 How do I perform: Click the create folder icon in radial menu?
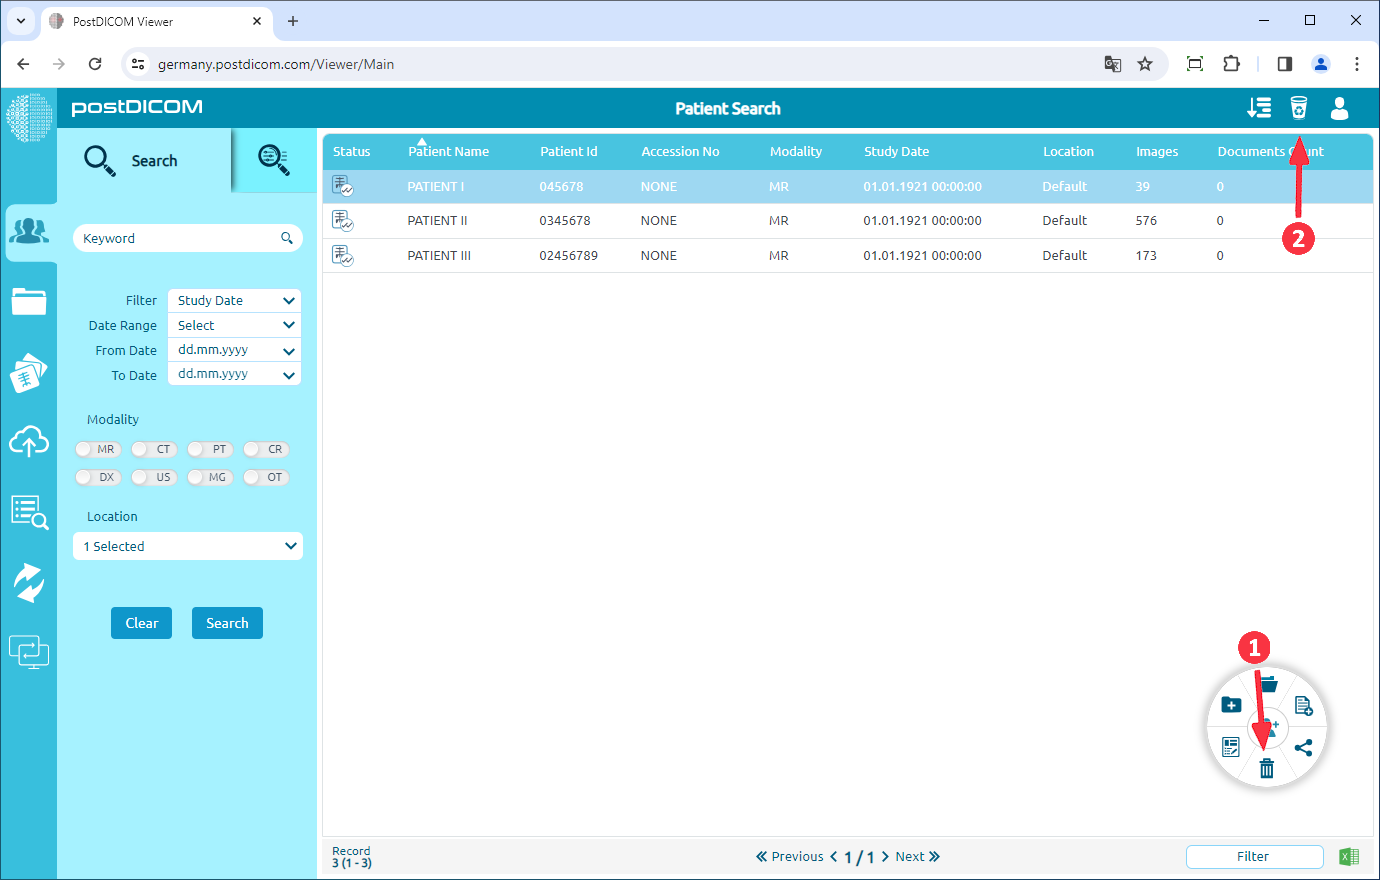coord(1231,705)
